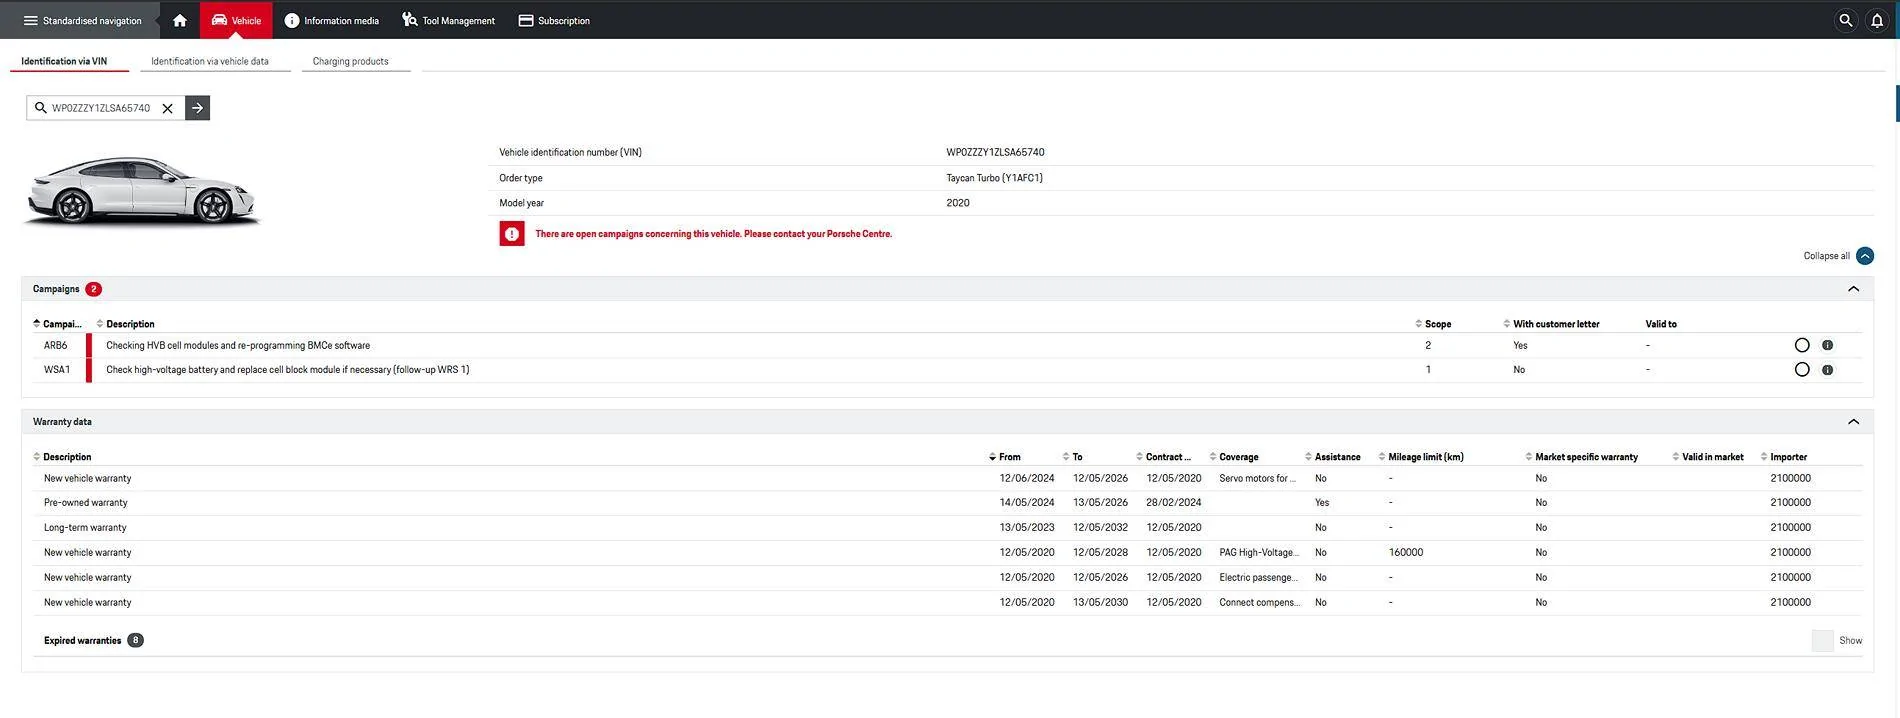Viewport: 1900px width, 718px height.
Task: Click 'PAG High-Voltage...' coverage cell
Action: pyautogui.click(x=1259, y=552)
